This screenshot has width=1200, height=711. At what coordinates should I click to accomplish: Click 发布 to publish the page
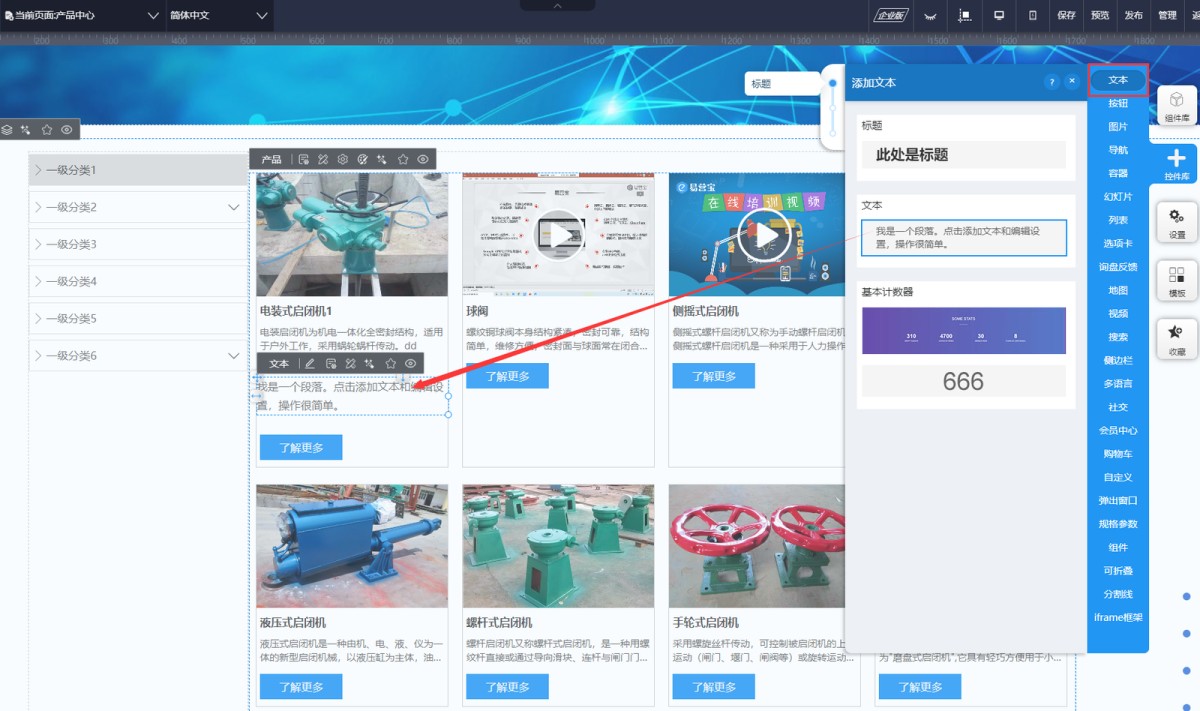(x=1133, y=16)
